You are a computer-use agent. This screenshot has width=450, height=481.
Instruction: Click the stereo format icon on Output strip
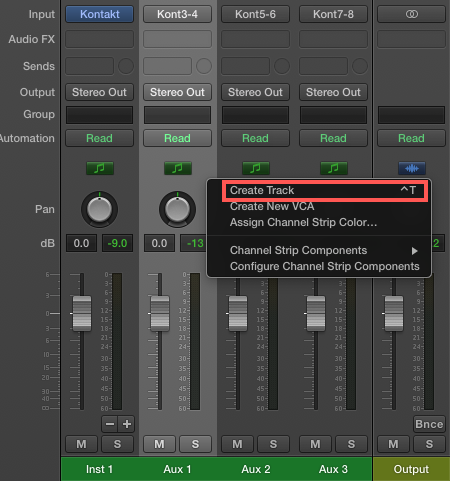pyautogui.click(x=412, y=14)
